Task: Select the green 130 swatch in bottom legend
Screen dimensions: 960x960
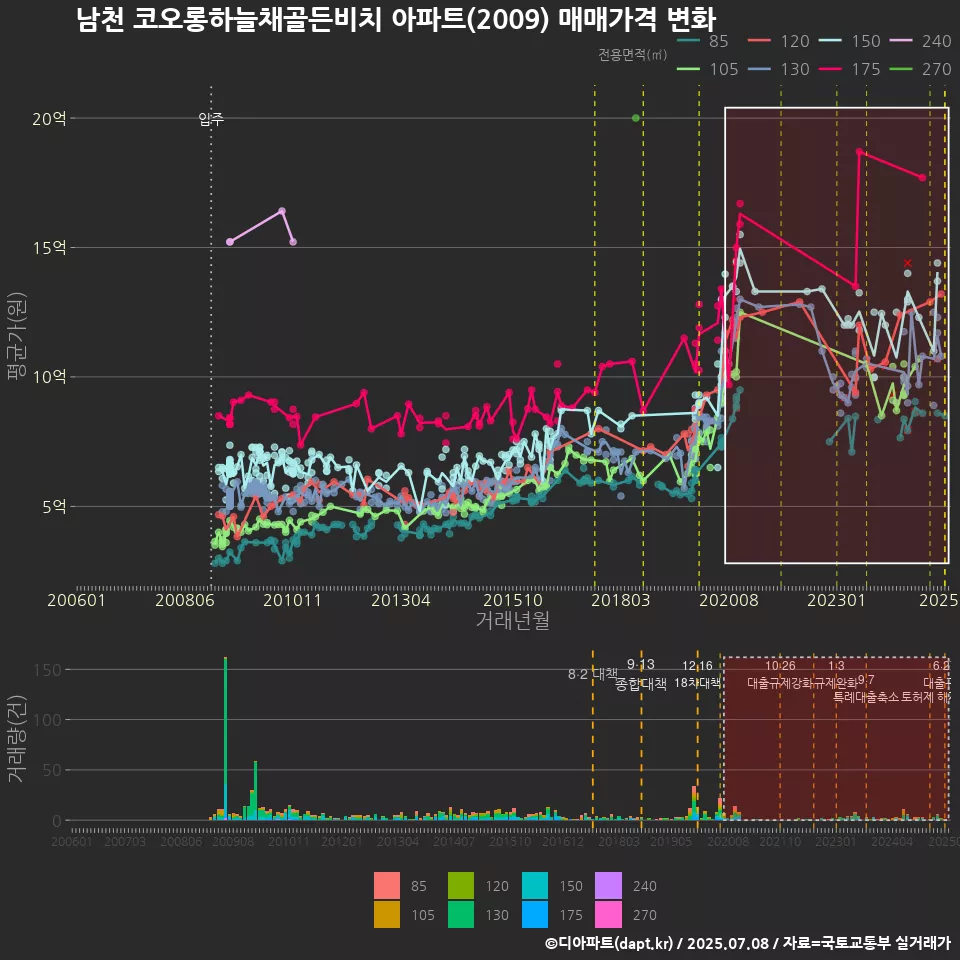Action: point(461,914)
